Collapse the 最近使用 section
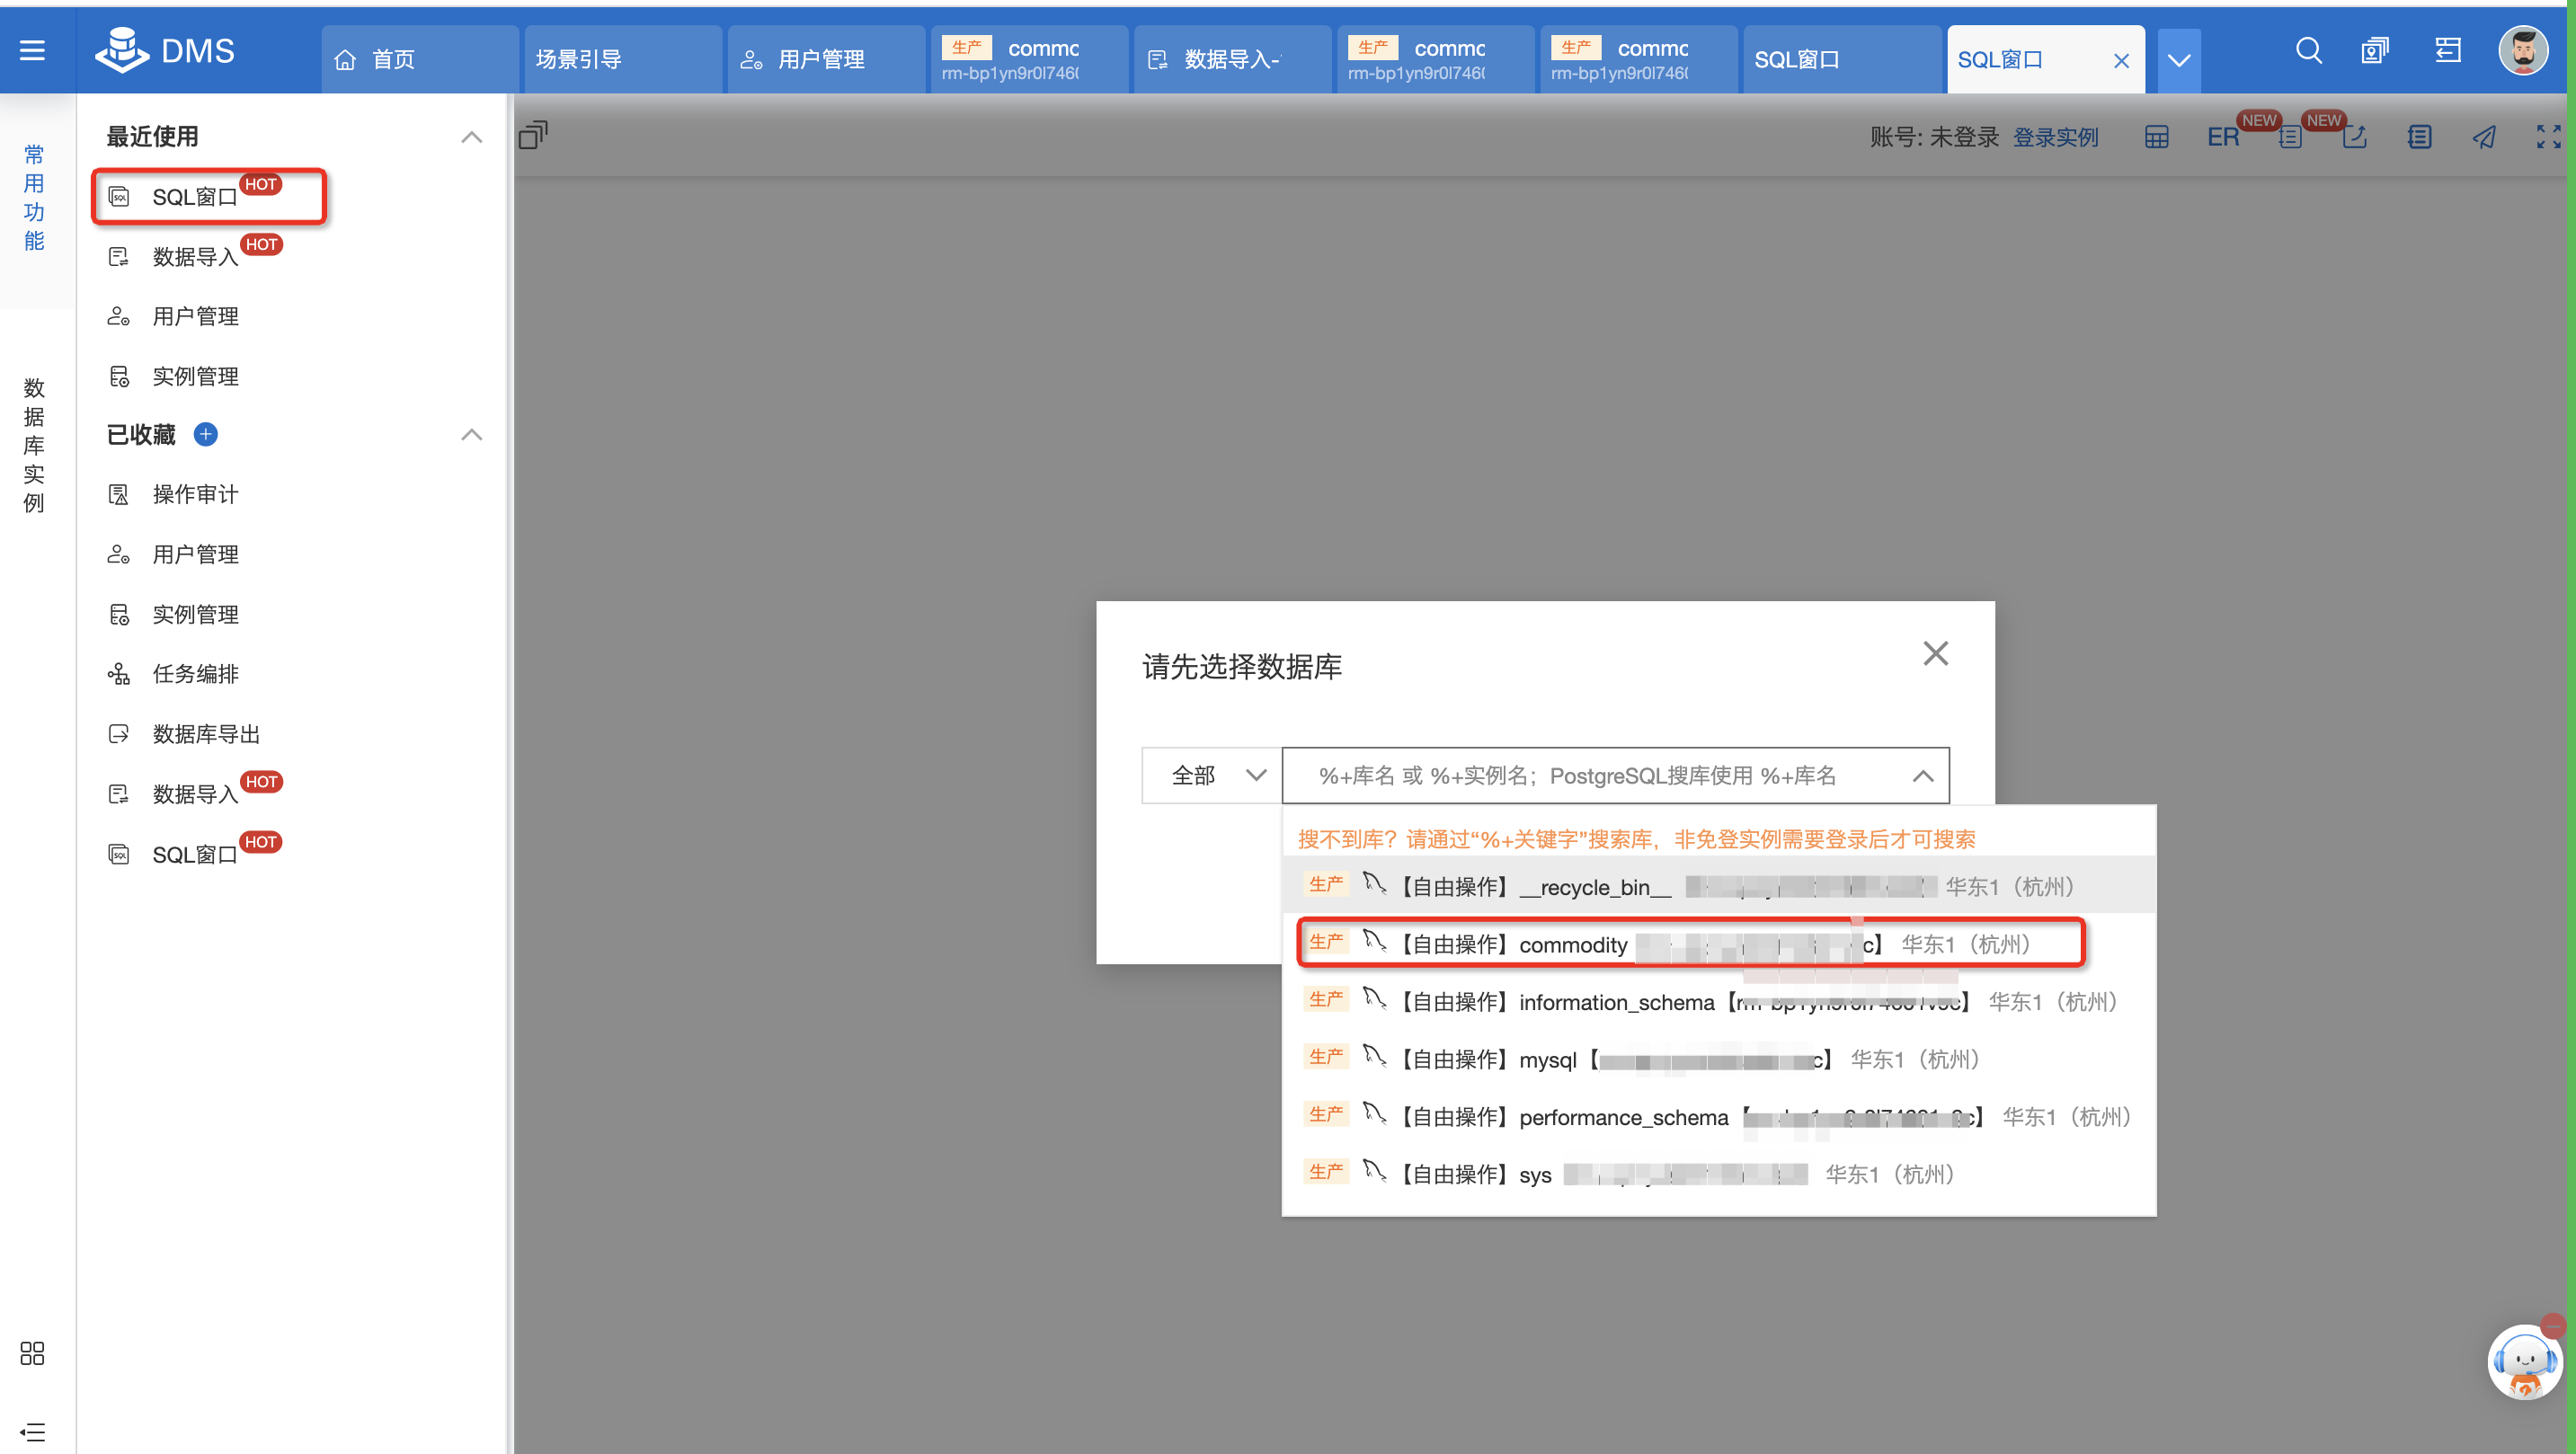Viewport: 2576px width, 1454px height. click(x=471, y=137)
